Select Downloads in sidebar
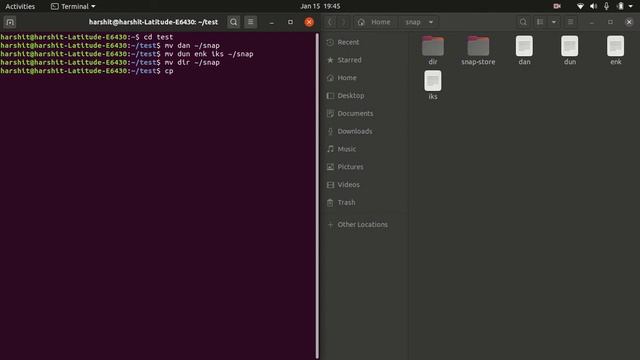 tap(365, 131)
